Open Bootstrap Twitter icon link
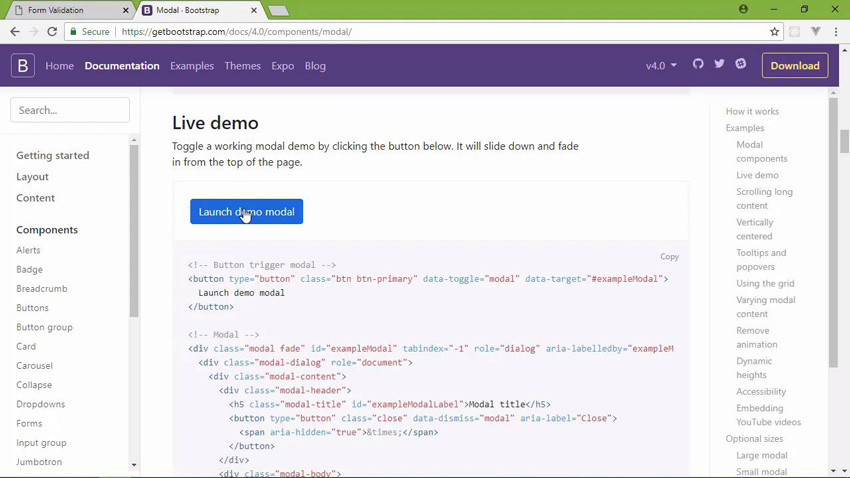The height and width of the screenshot is (478, 850). tap(719, 64)
